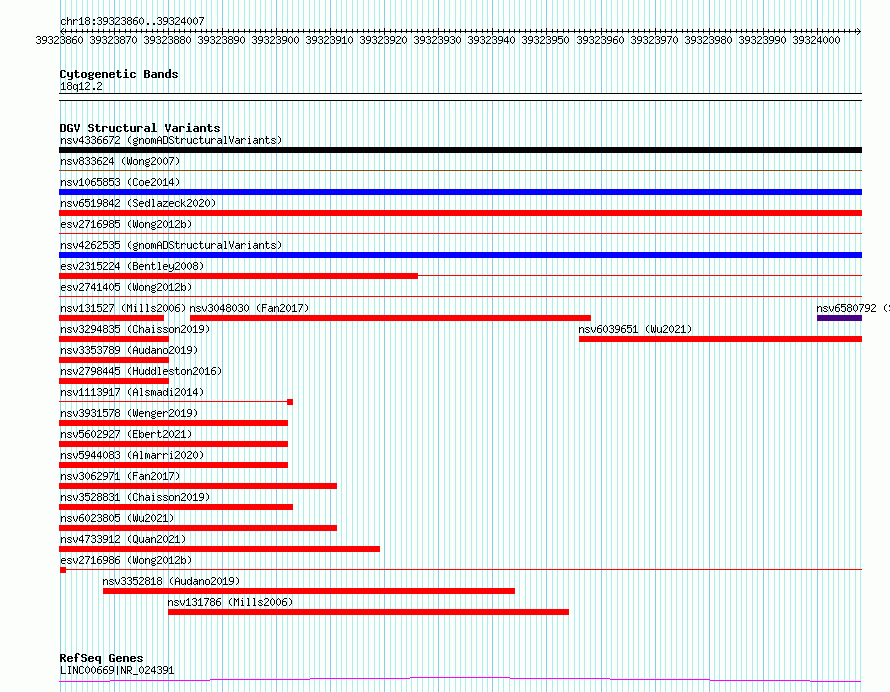This screenshot has width=890, height=692.
Task: Click the nsv4336672 gnomADStructuralVariants label
Action: click(x=171, y=140)
